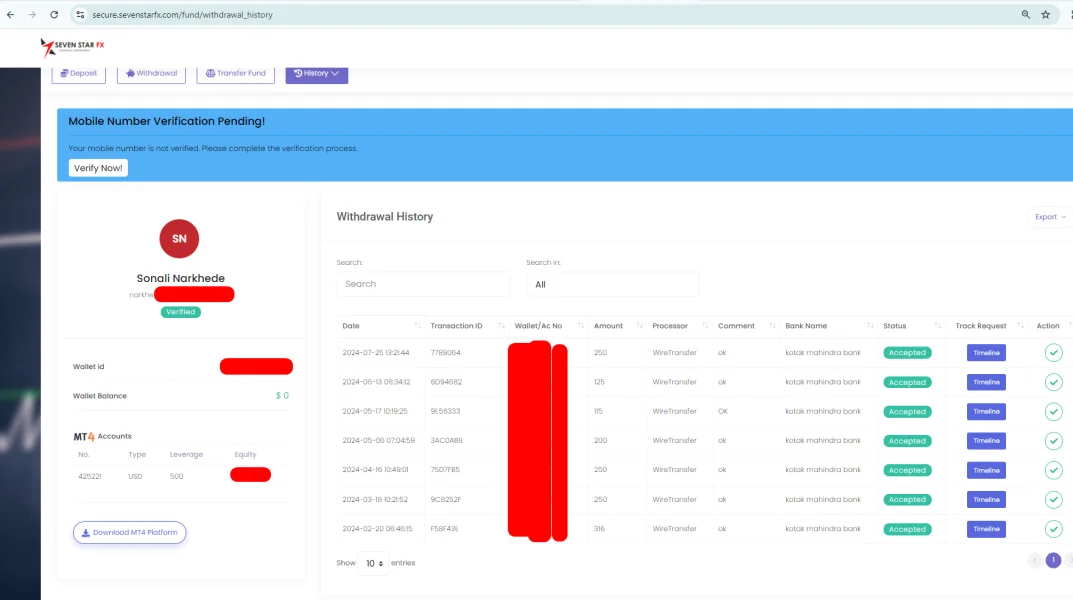1073x600 pixels.
Task: Click the browser back arrow
Action: [10, 15]
